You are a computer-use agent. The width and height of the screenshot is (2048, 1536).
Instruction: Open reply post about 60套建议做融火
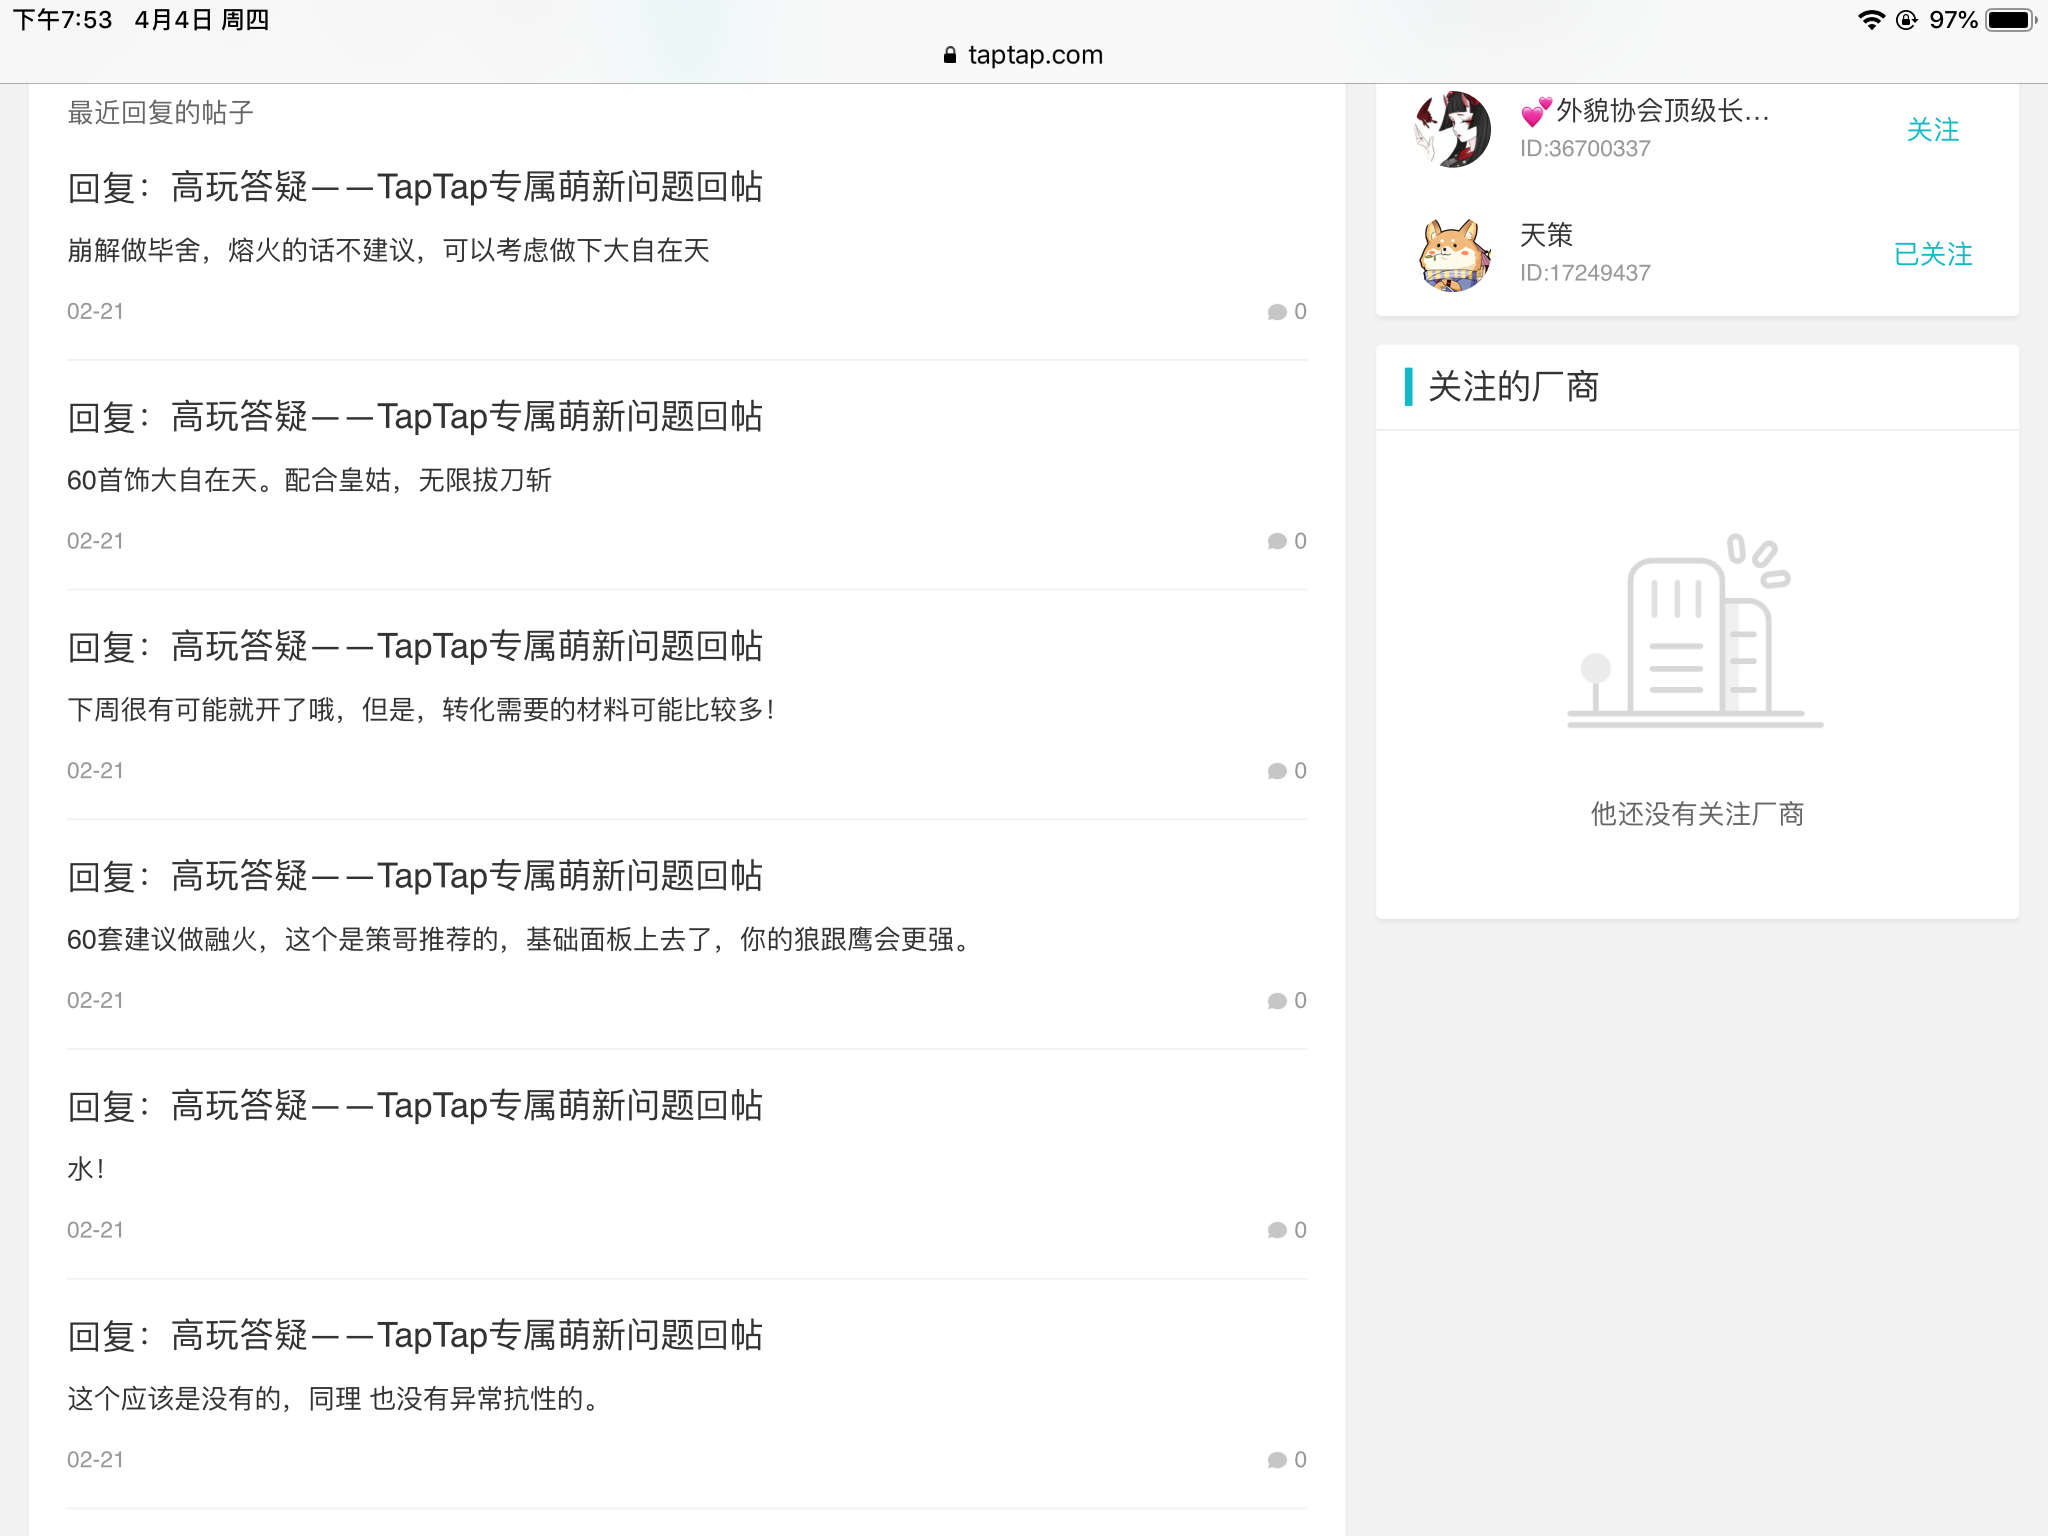point(415,877)
